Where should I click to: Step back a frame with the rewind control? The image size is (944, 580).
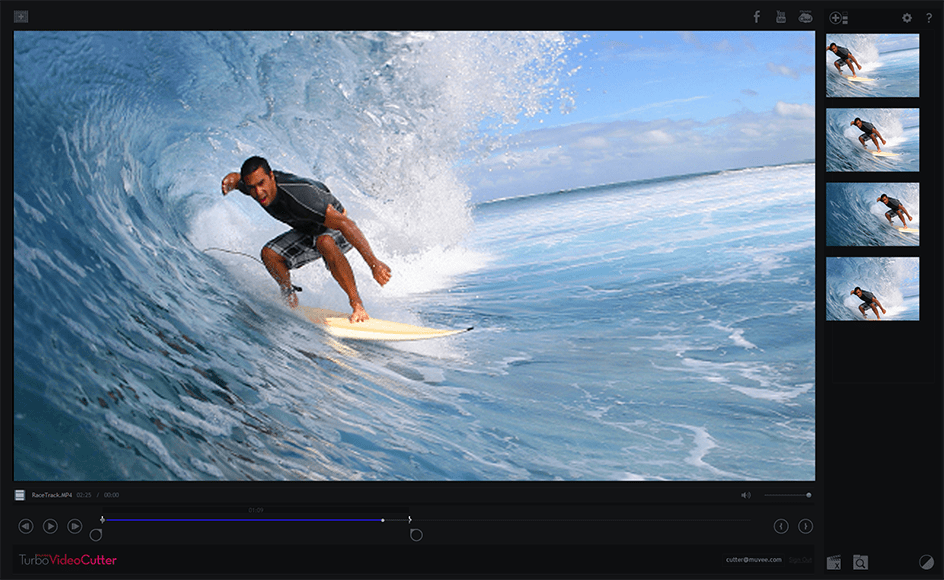(28, 524)
